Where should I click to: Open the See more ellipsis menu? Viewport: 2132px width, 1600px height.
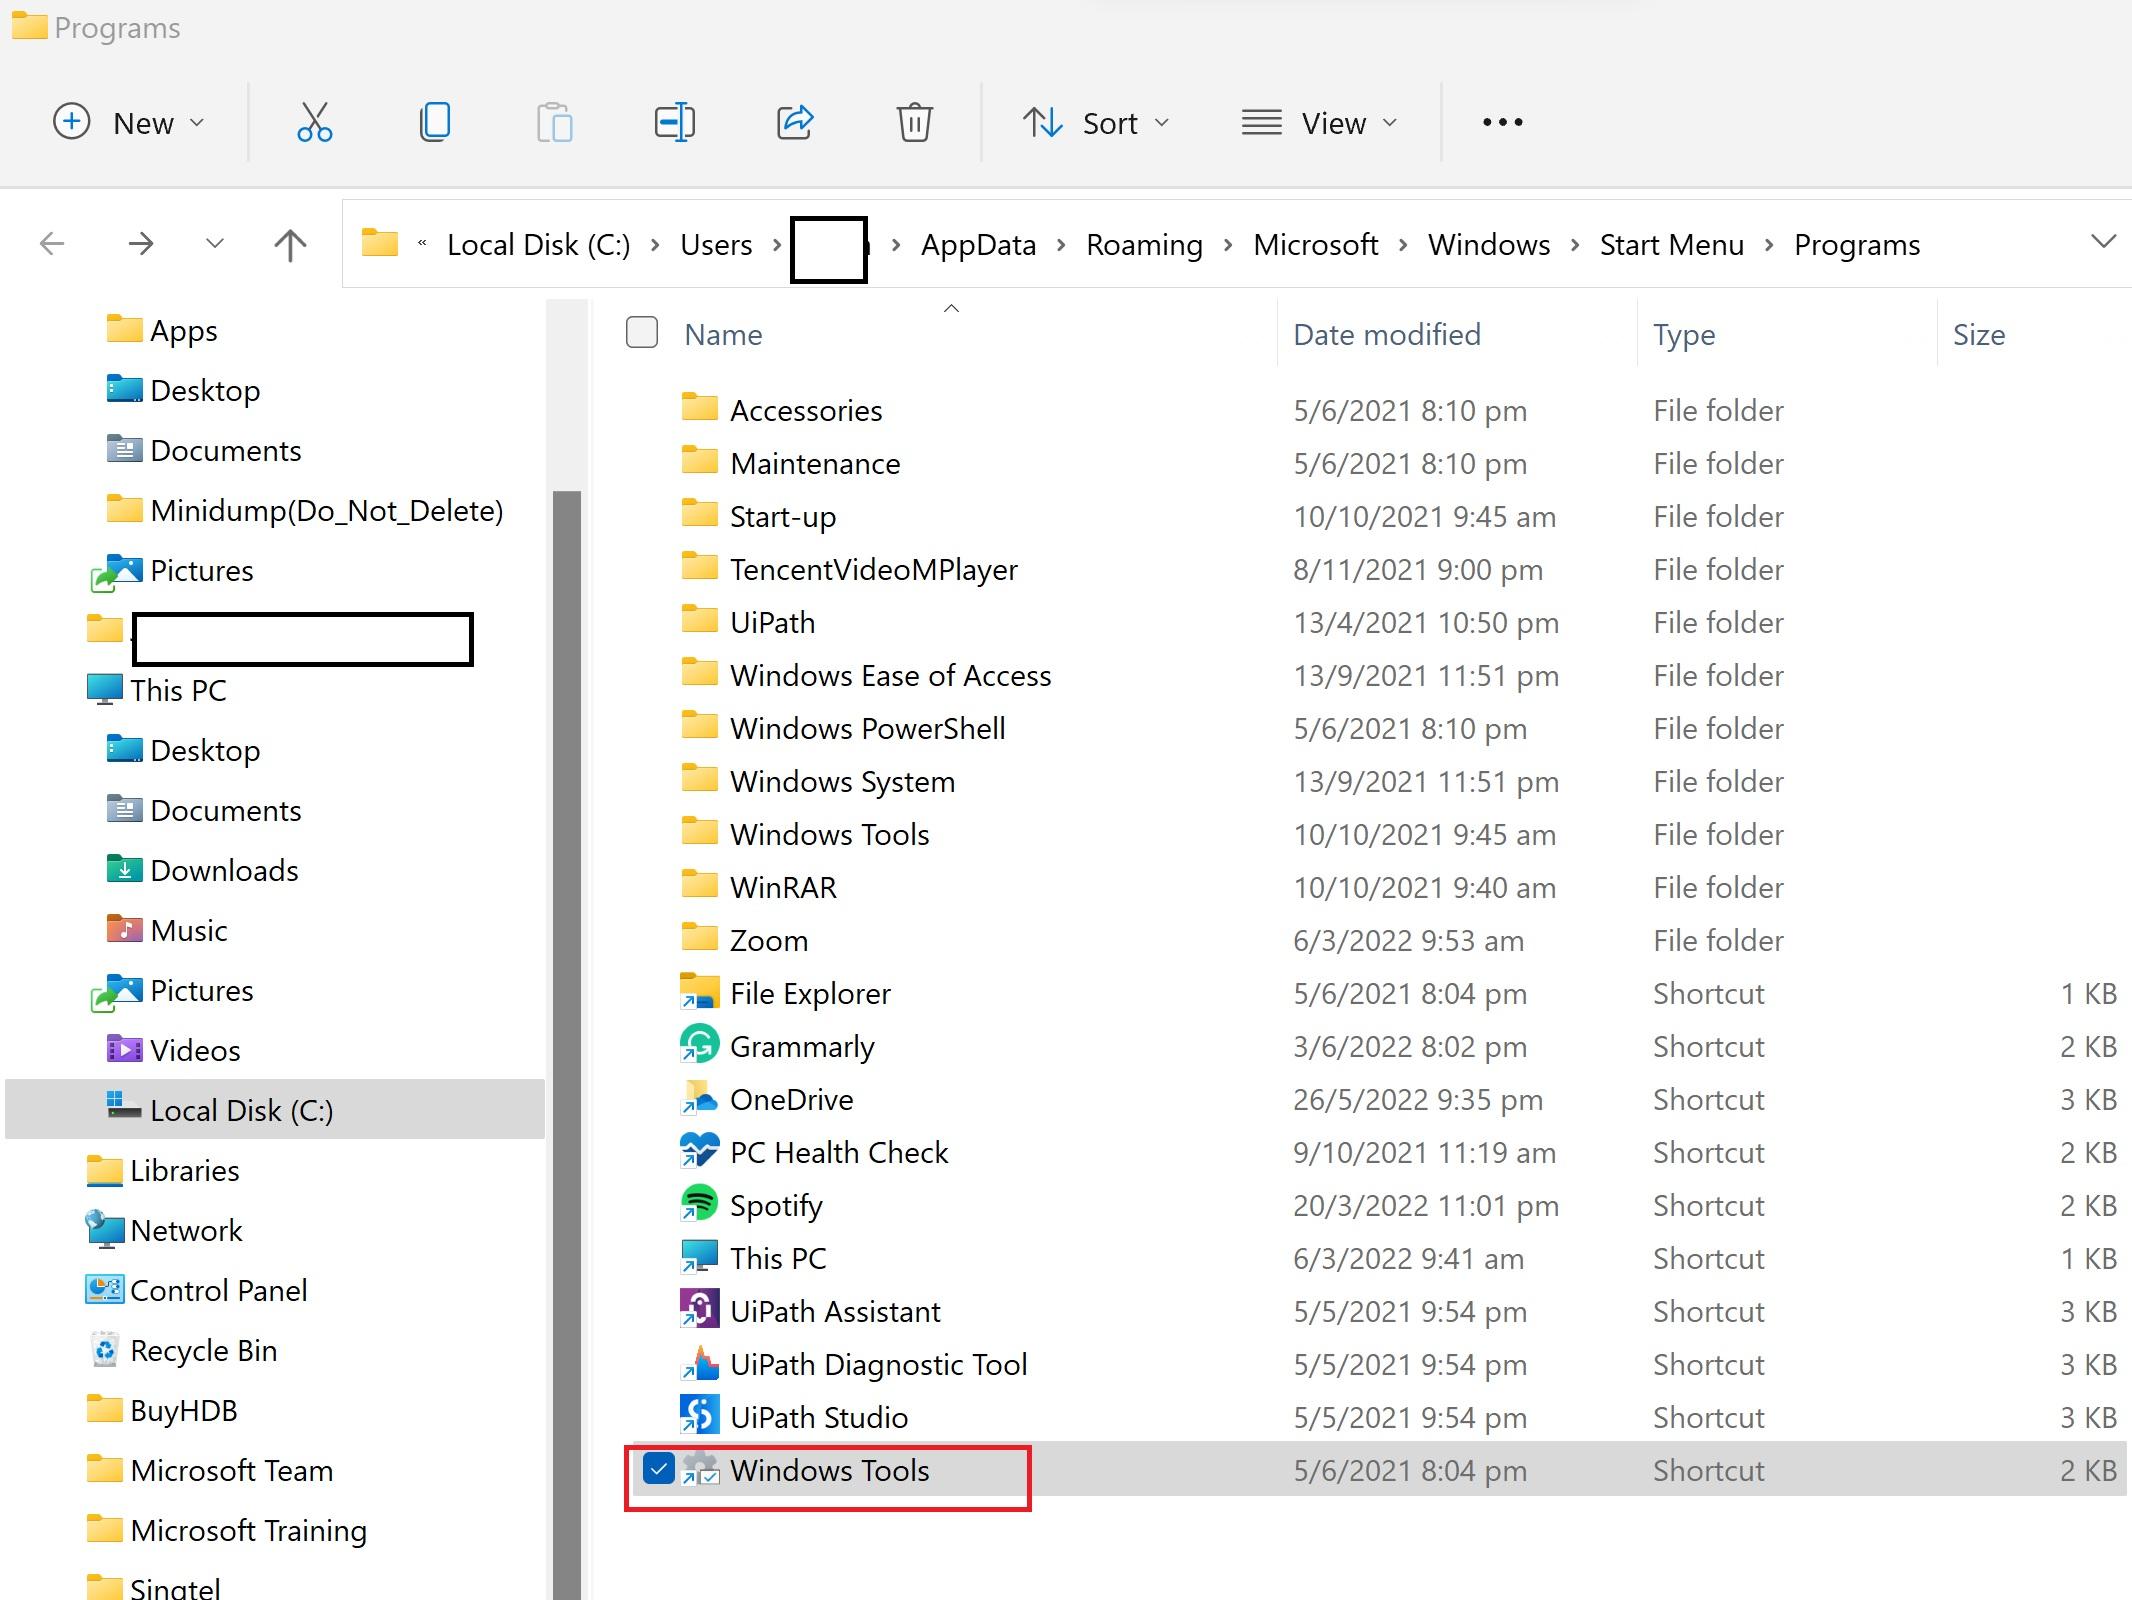point(1502,122)
